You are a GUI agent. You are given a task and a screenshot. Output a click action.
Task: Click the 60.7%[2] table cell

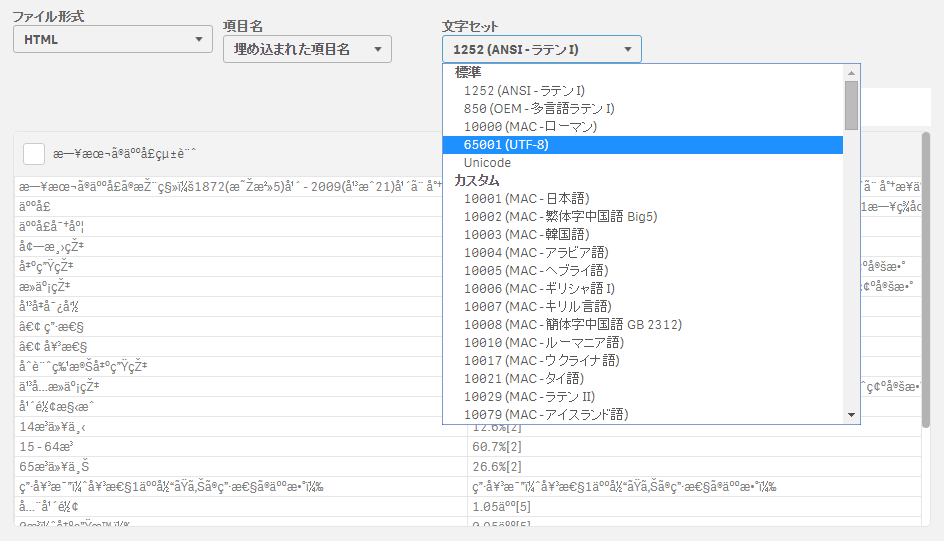click(496, 447)
